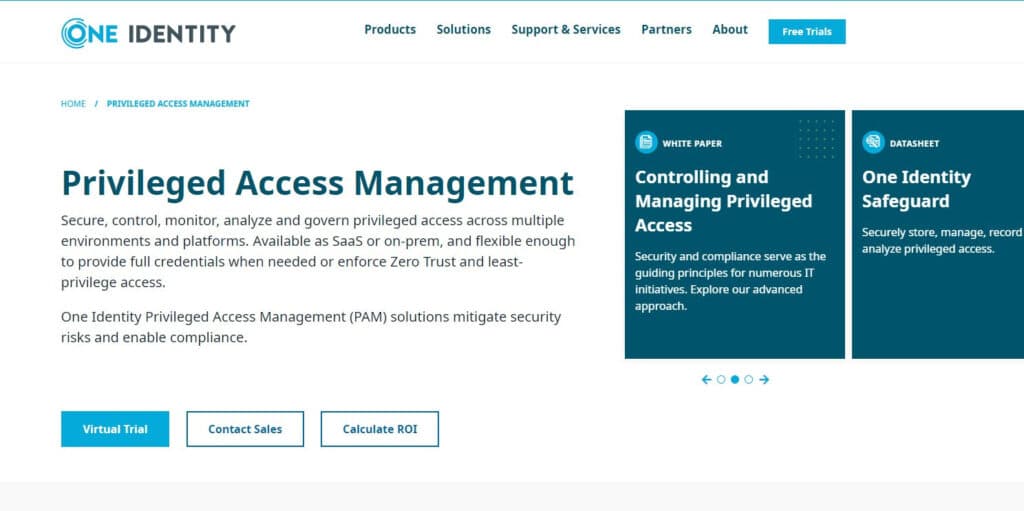Click 'Security and compliance serve' description text

coord(730,281)
